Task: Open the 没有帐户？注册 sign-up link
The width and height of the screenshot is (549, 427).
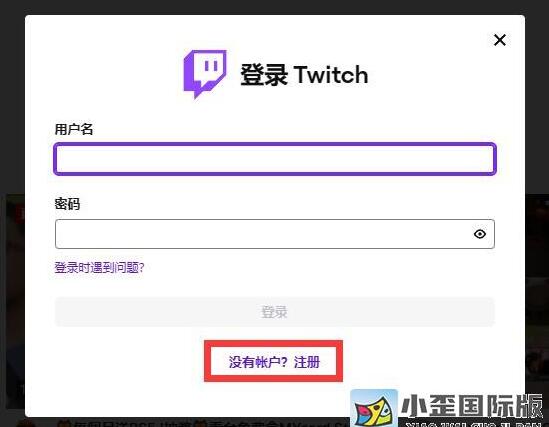Action: [x=274, y=362]
